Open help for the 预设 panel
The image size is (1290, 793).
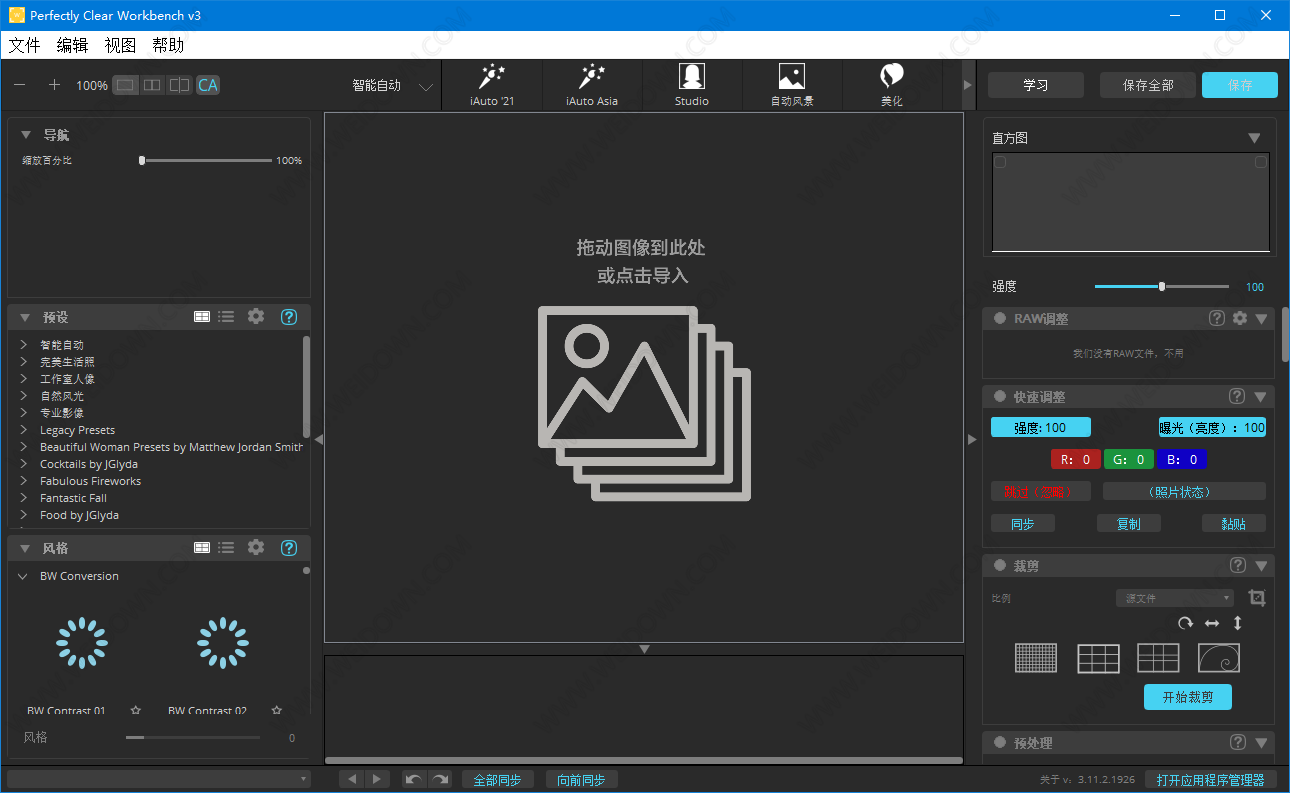click(x=289, y=317)
